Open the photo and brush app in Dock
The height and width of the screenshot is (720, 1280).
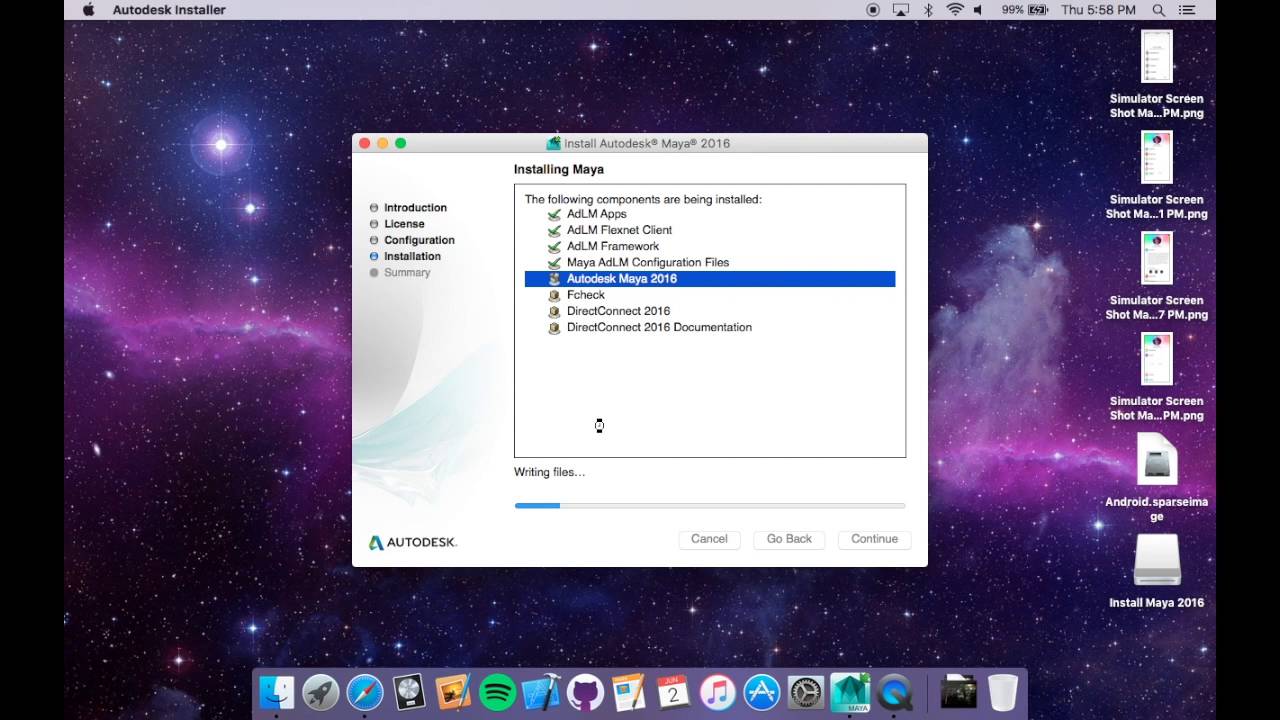[453, 692]
